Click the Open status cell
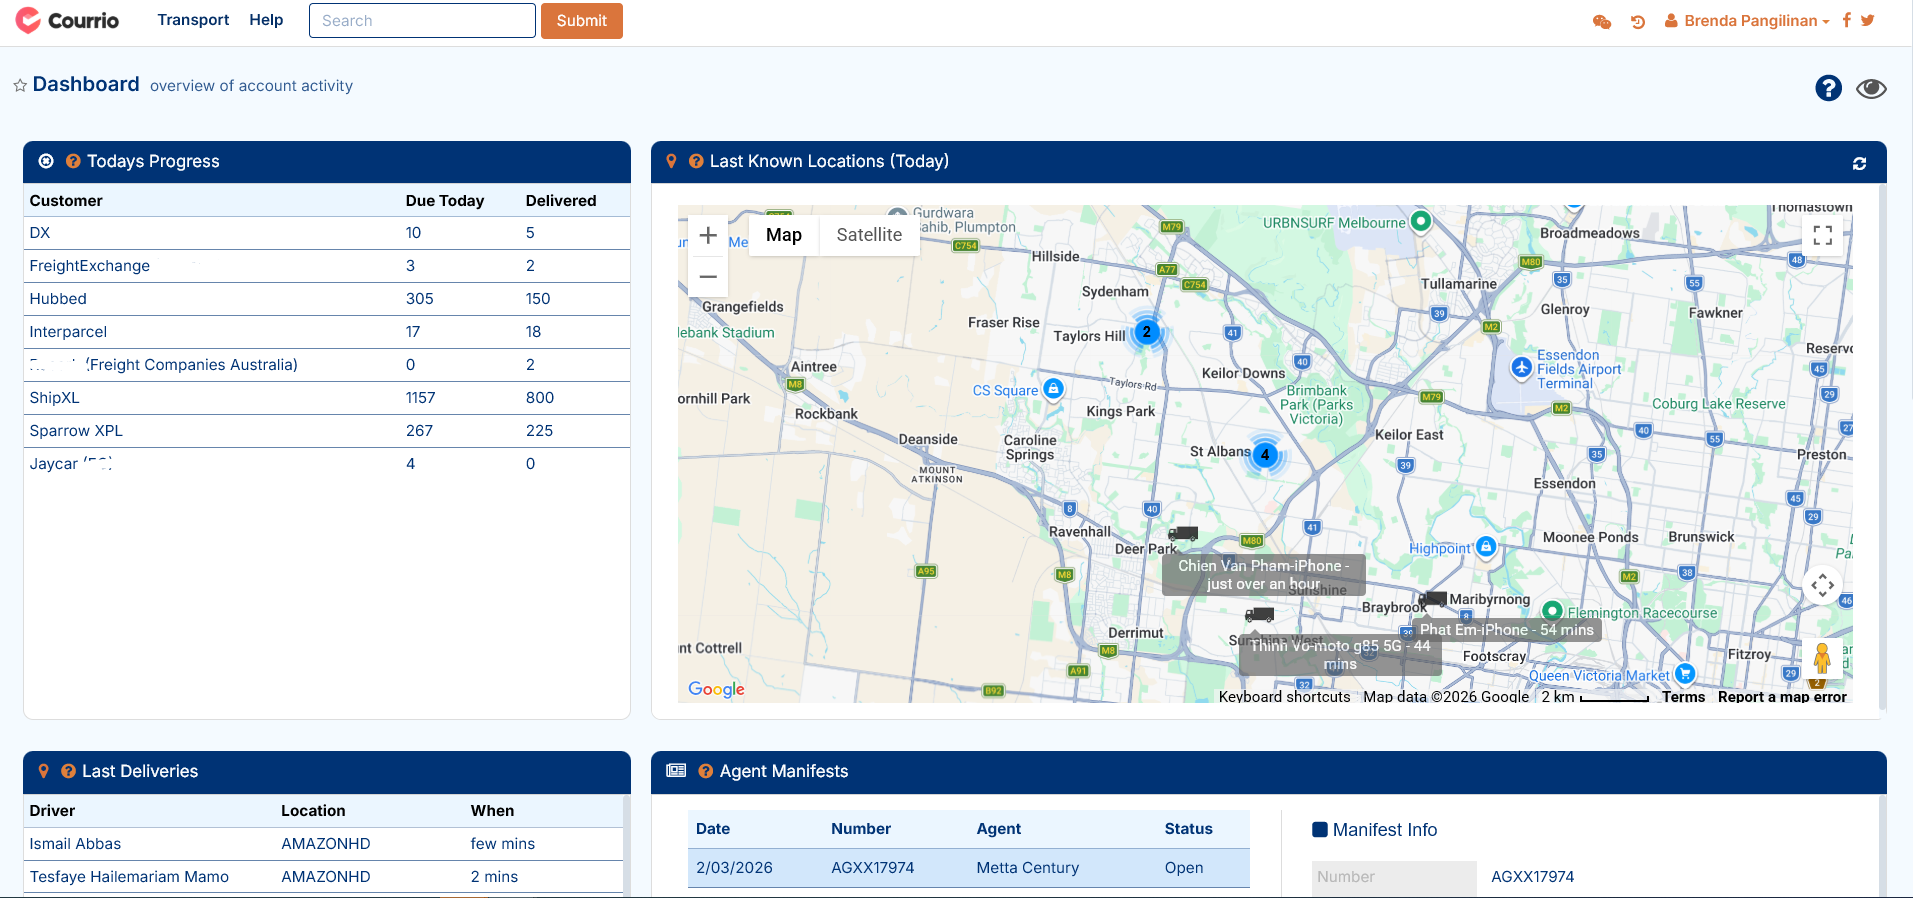Image resolution: width=1913 pixels, height=898 pixels. (x=1184, y=868)
